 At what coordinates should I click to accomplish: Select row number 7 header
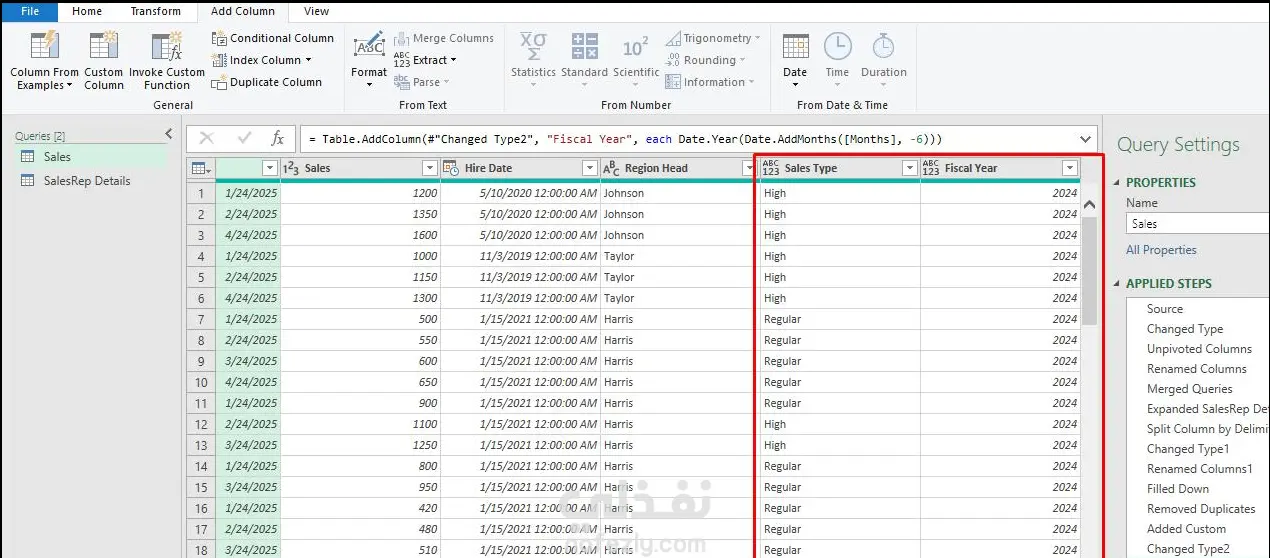[x=200, y=319]
